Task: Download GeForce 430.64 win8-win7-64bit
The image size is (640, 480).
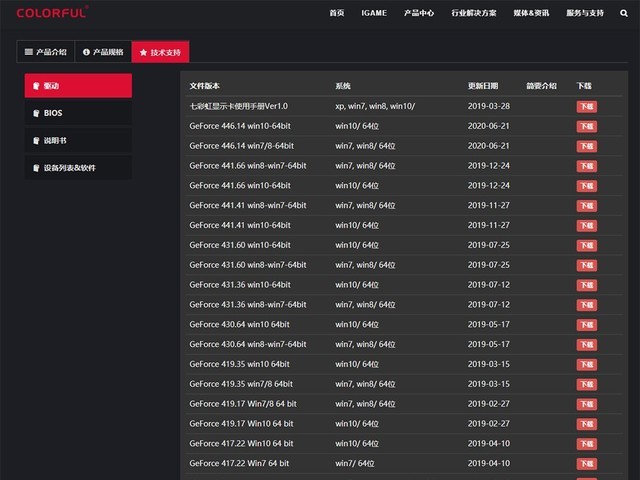Action: click(587, 345)
